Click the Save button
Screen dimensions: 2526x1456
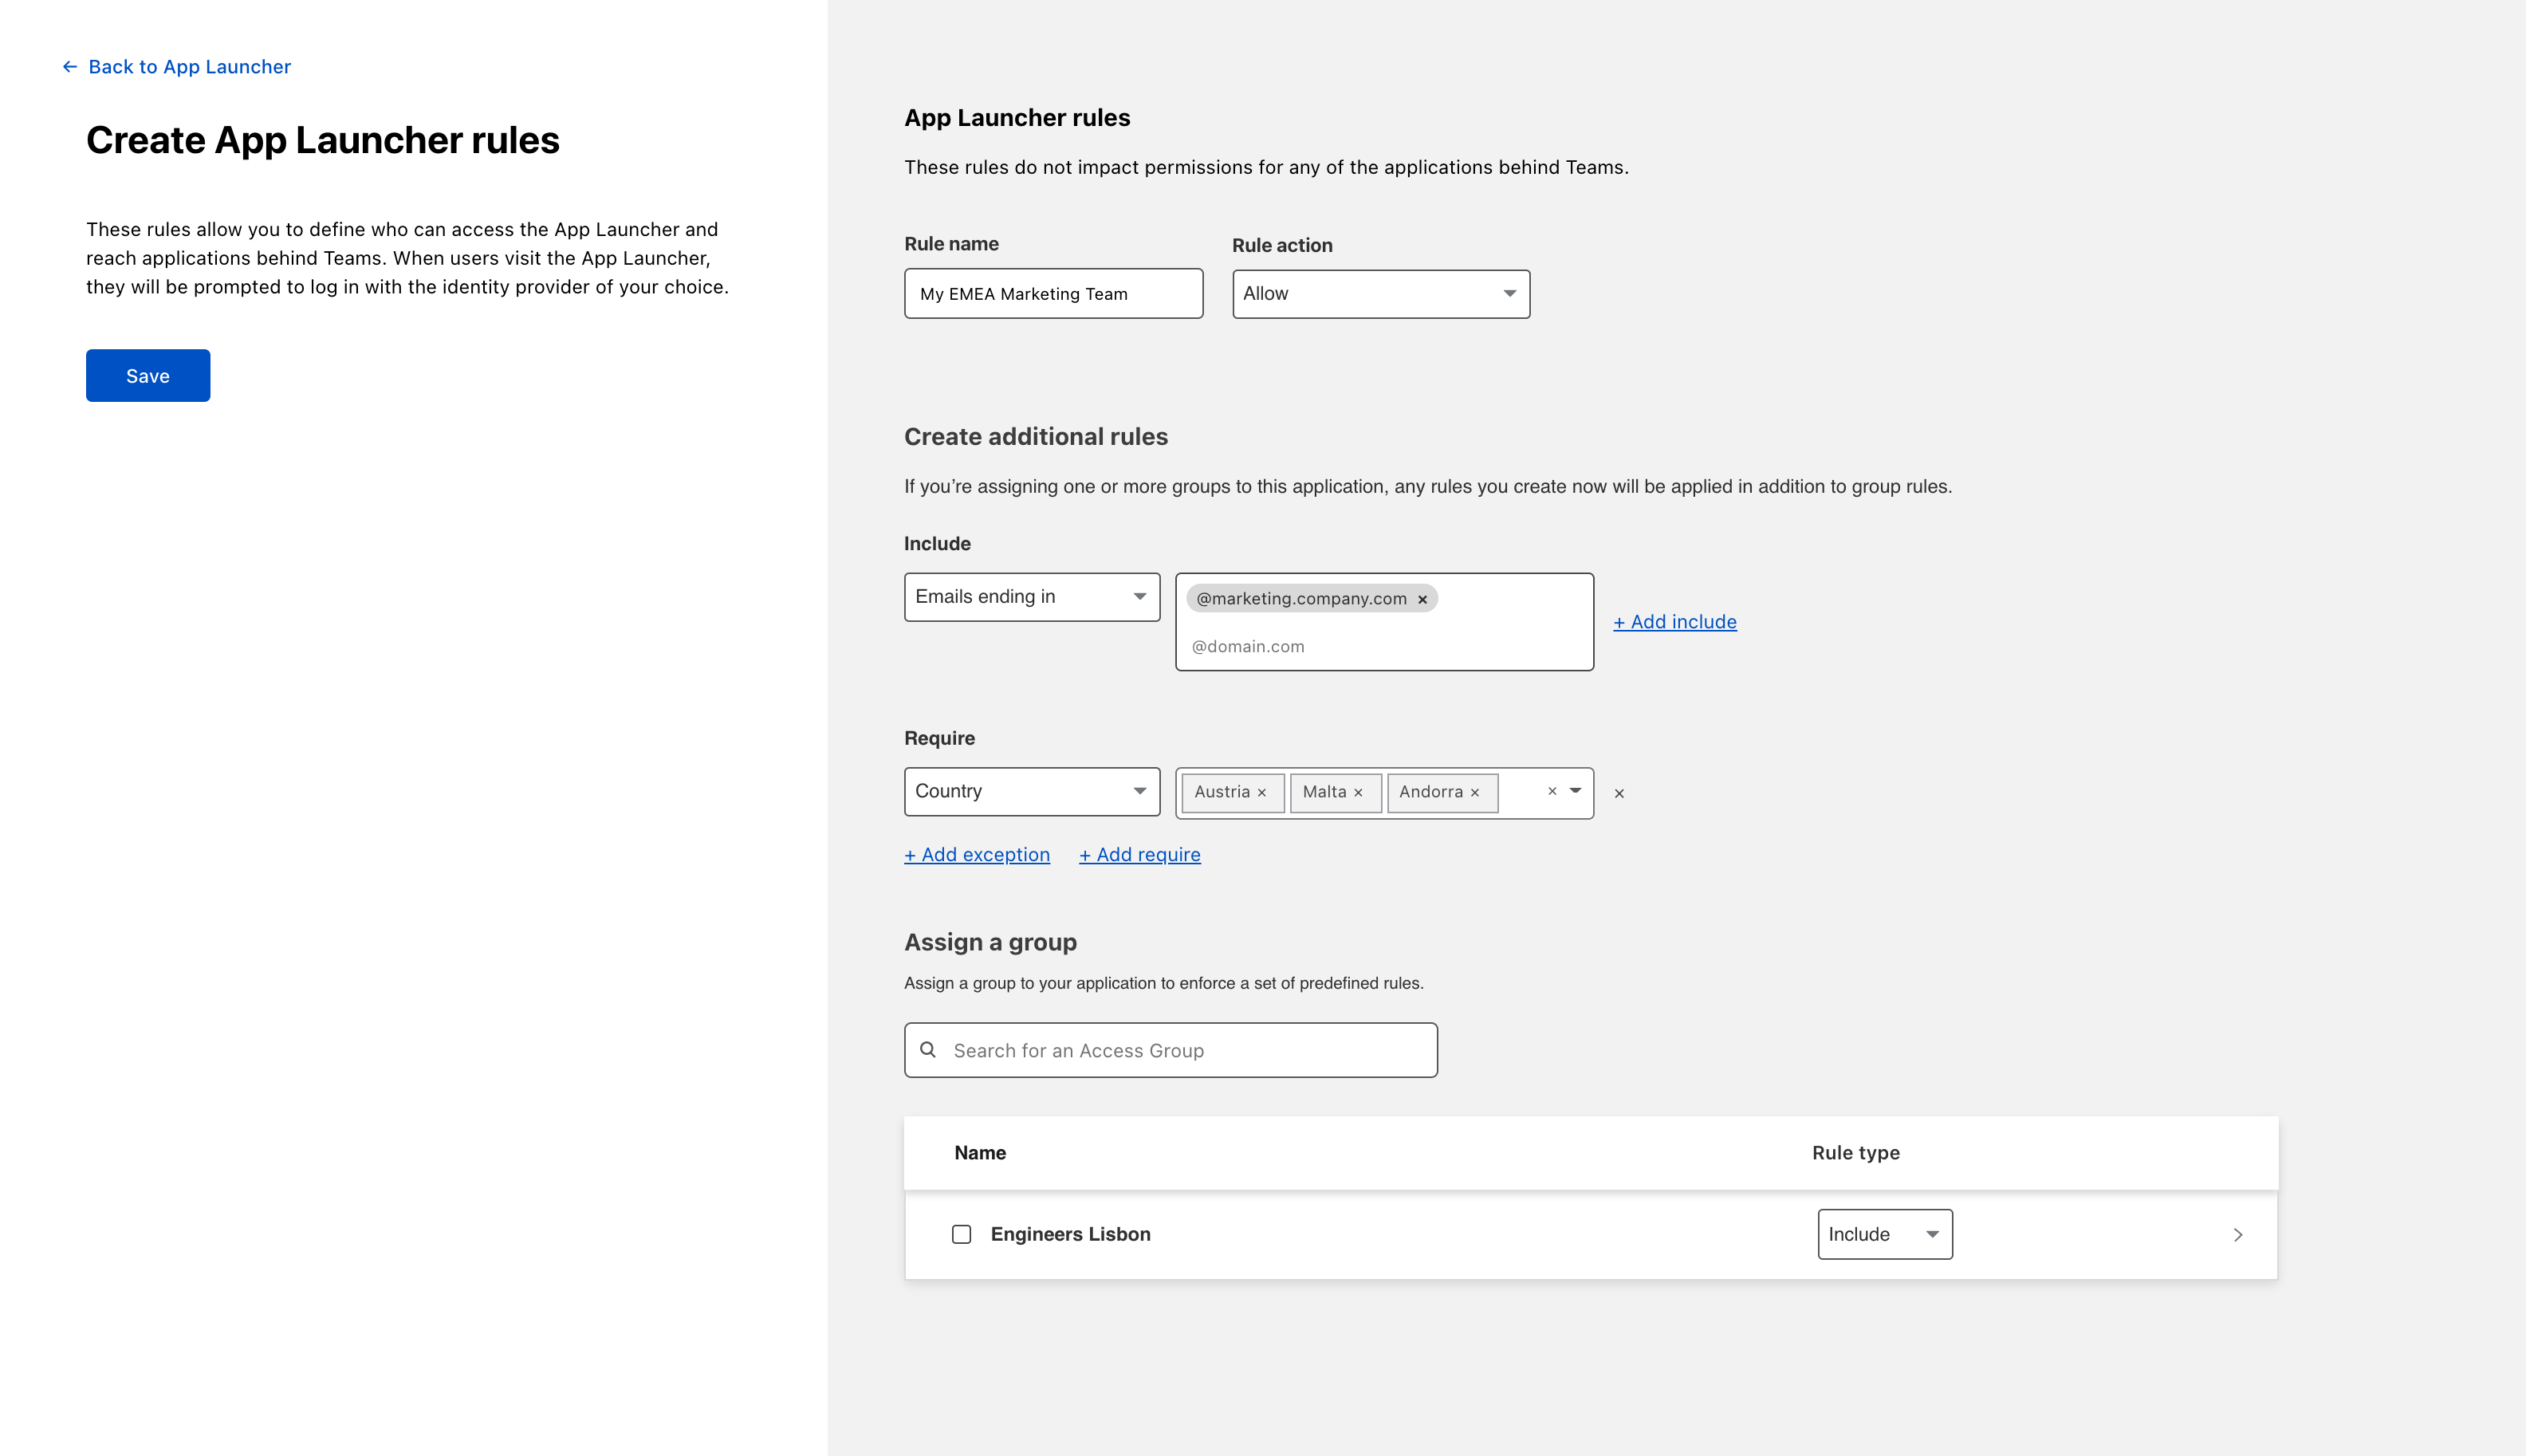pyautogui.click(x=148, y=376)
